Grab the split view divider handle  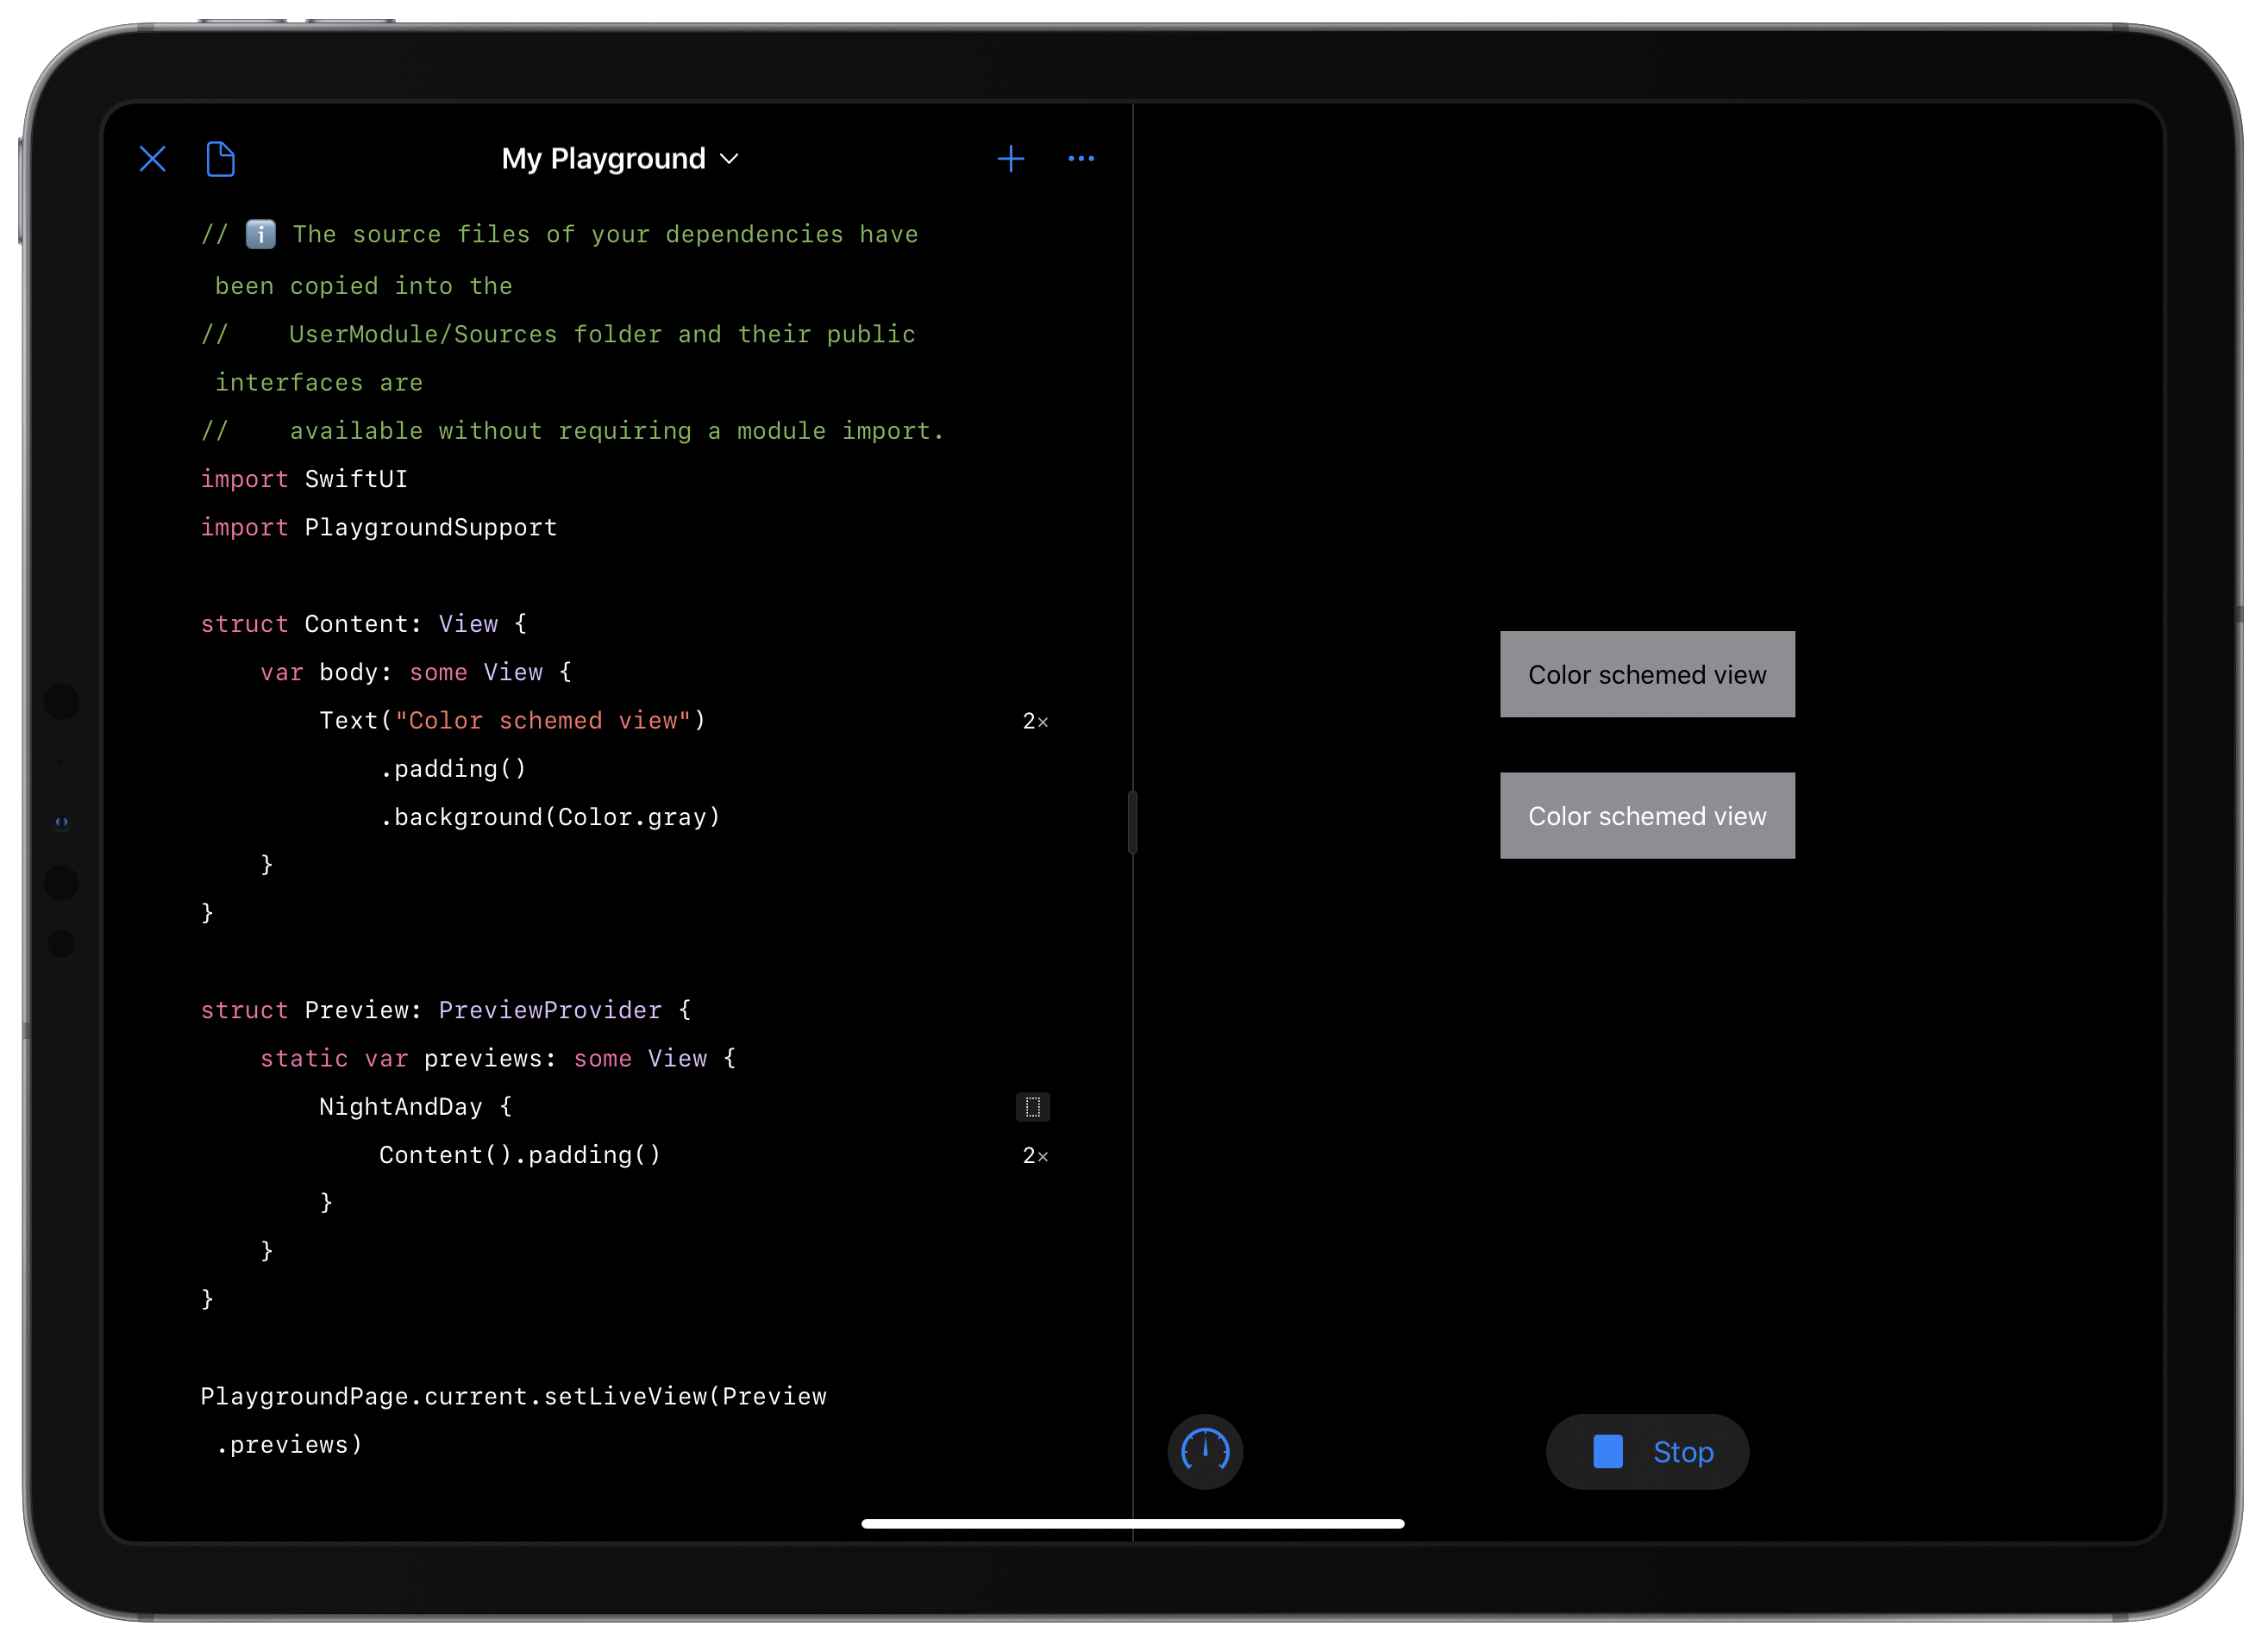pos(1132,823)
